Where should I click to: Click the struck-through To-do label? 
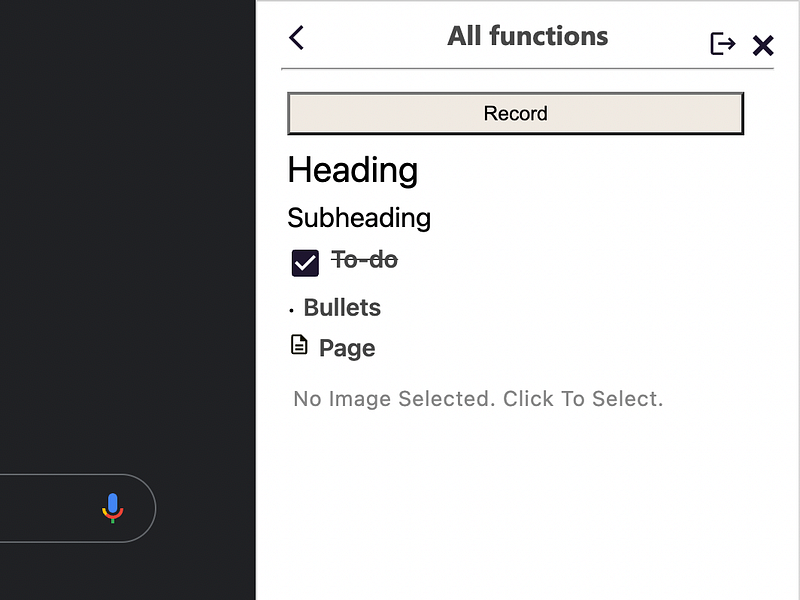pos(364,260)
